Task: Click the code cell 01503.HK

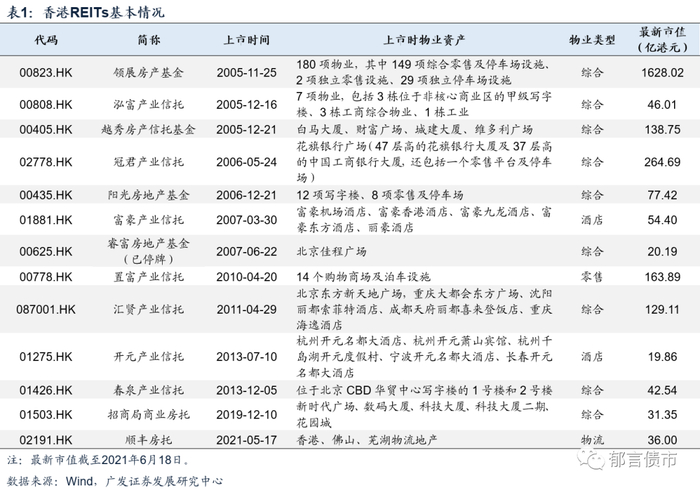Action: click(x=46, y=415)
